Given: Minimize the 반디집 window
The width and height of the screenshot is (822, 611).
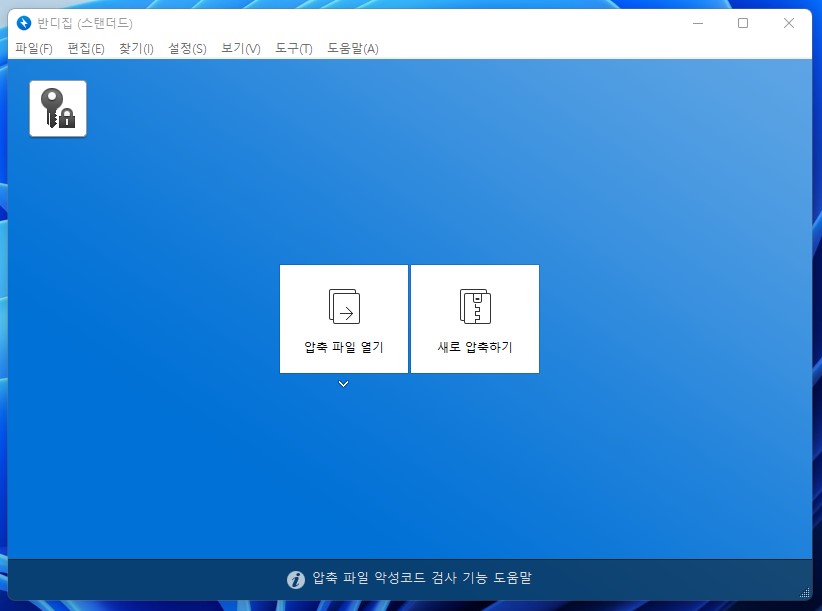Looking at the screenshot, I should (x=698, y=23).
